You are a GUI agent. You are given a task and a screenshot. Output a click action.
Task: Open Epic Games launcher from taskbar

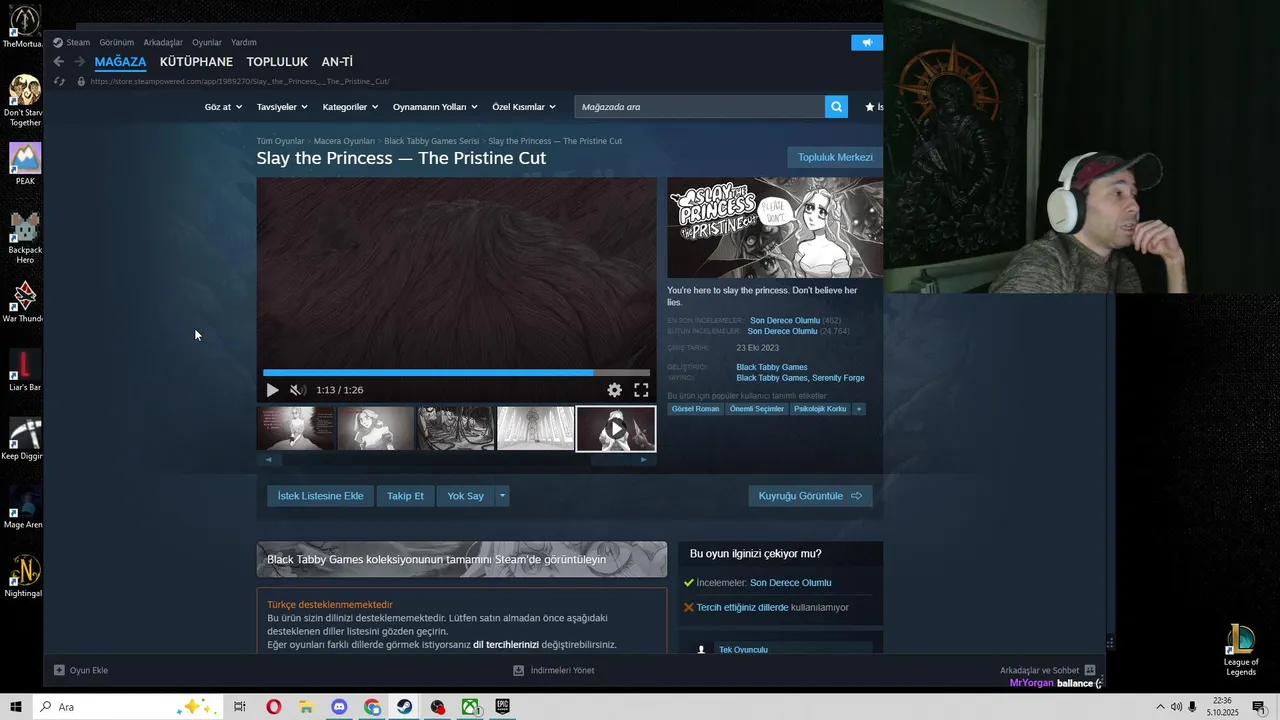[x=502, y=707]
